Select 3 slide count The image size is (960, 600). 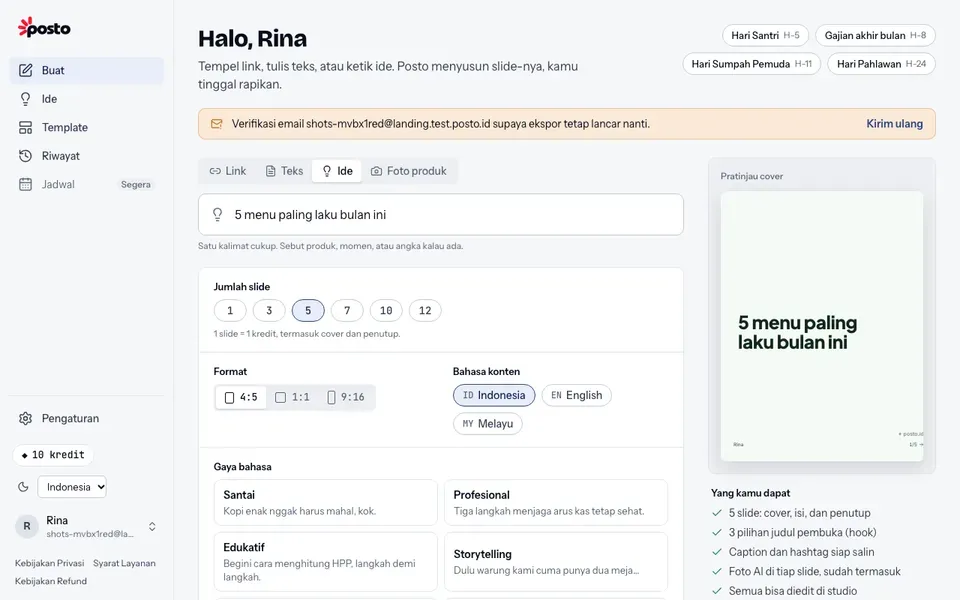pos(269,310)
